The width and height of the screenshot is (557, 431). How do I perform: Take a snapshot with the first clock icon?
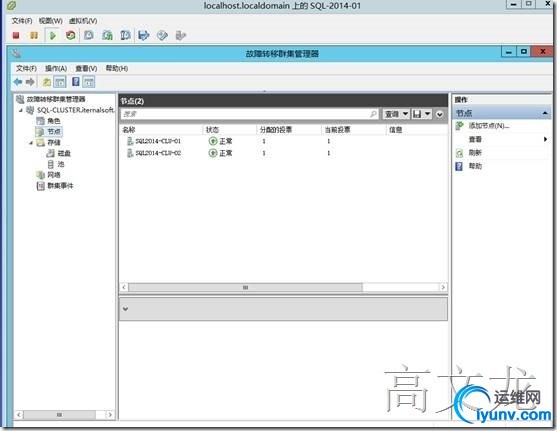[89, 35]
